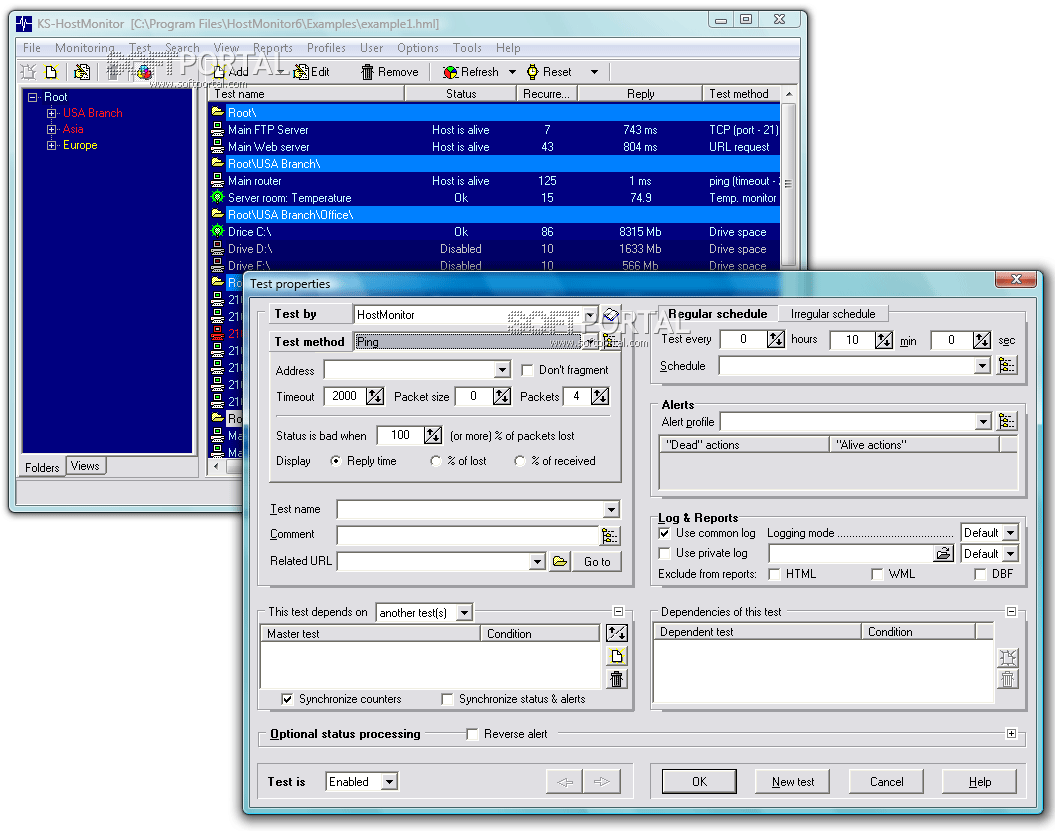
Task: Toggle Synchronize status & alerts checkbox
Action: pos(447,699)
